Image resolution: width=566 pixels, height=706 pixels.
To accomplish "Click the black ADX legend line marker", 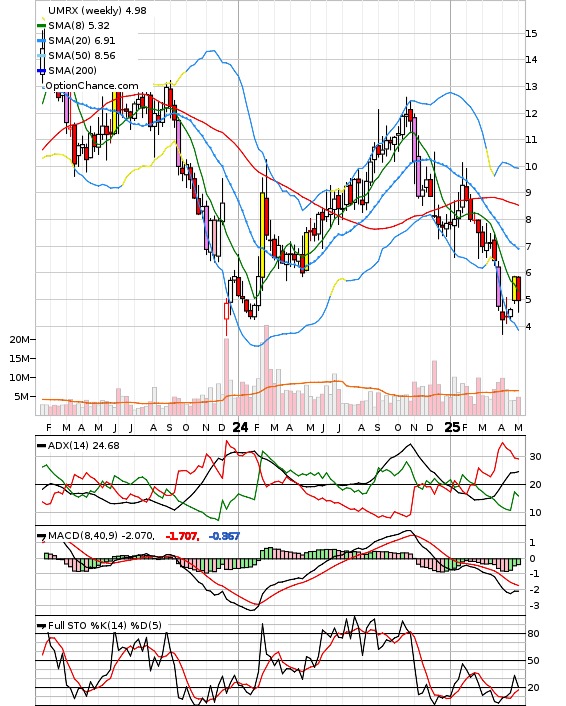I will pos(41,446).
